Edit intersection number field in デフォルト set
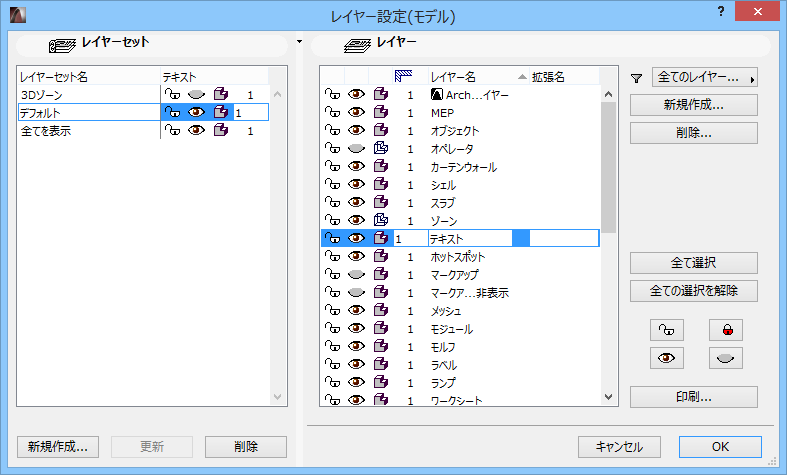 tap(251, 112)
